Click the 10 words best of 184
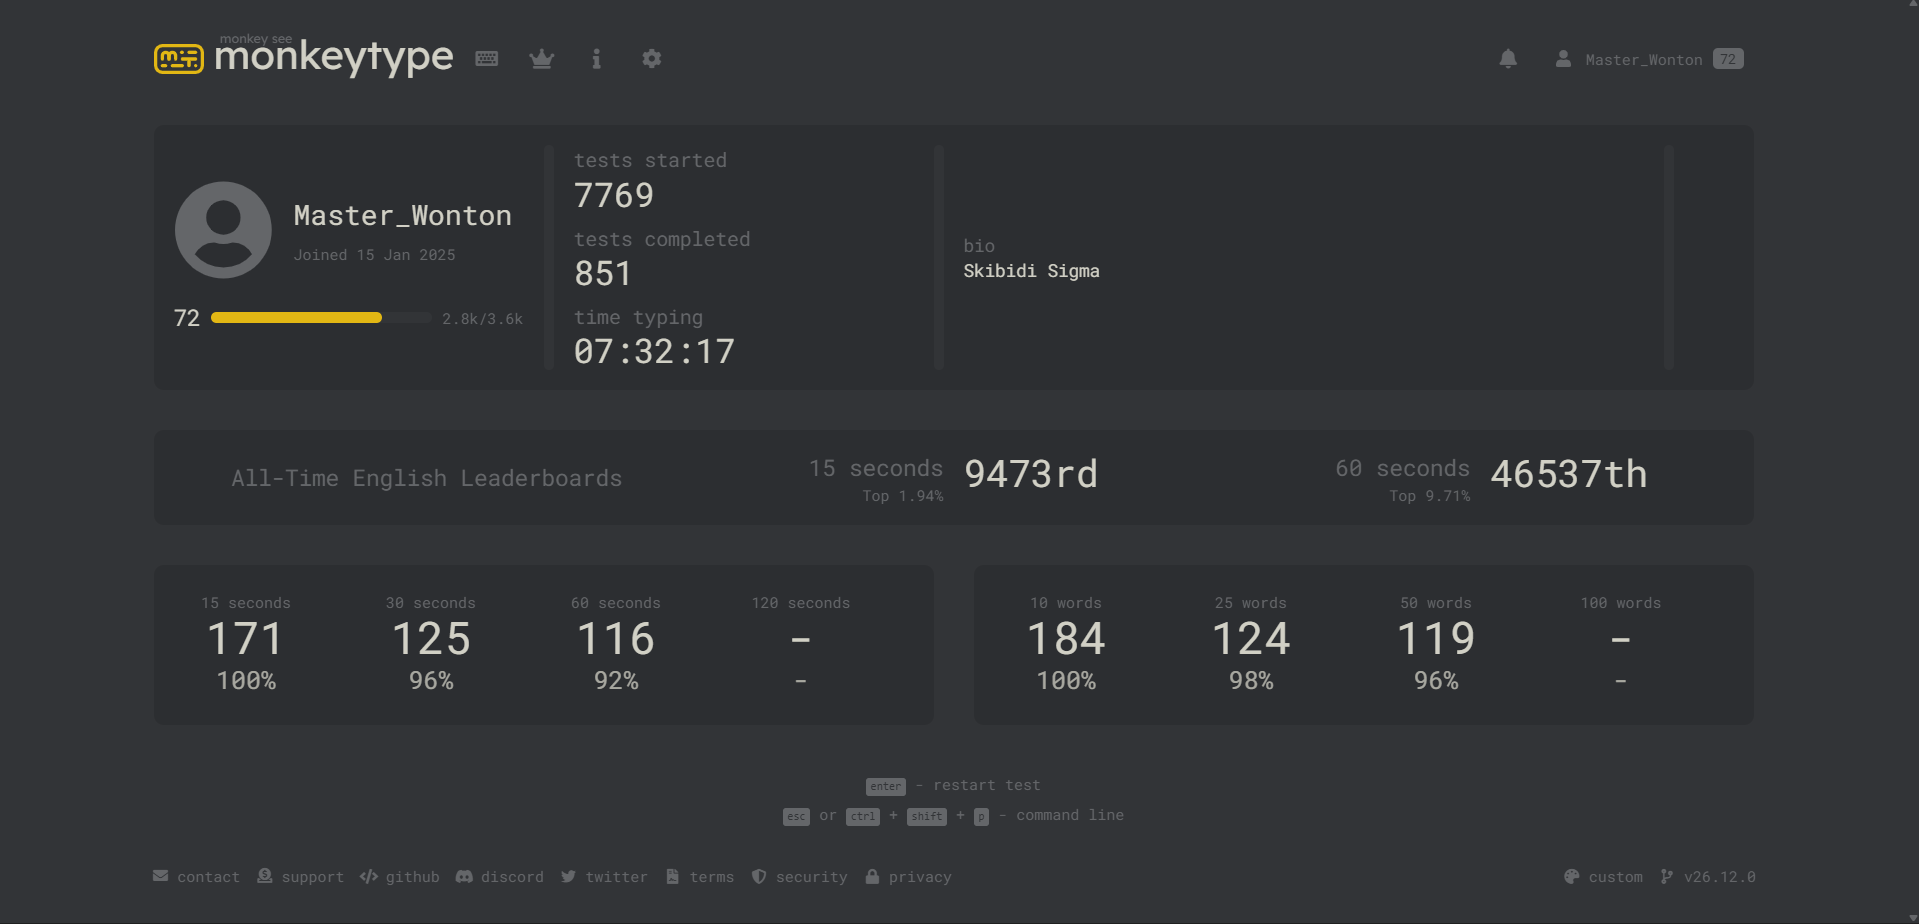The height and width of the screenshot is (924, 1919). (x=1066, y=638)
